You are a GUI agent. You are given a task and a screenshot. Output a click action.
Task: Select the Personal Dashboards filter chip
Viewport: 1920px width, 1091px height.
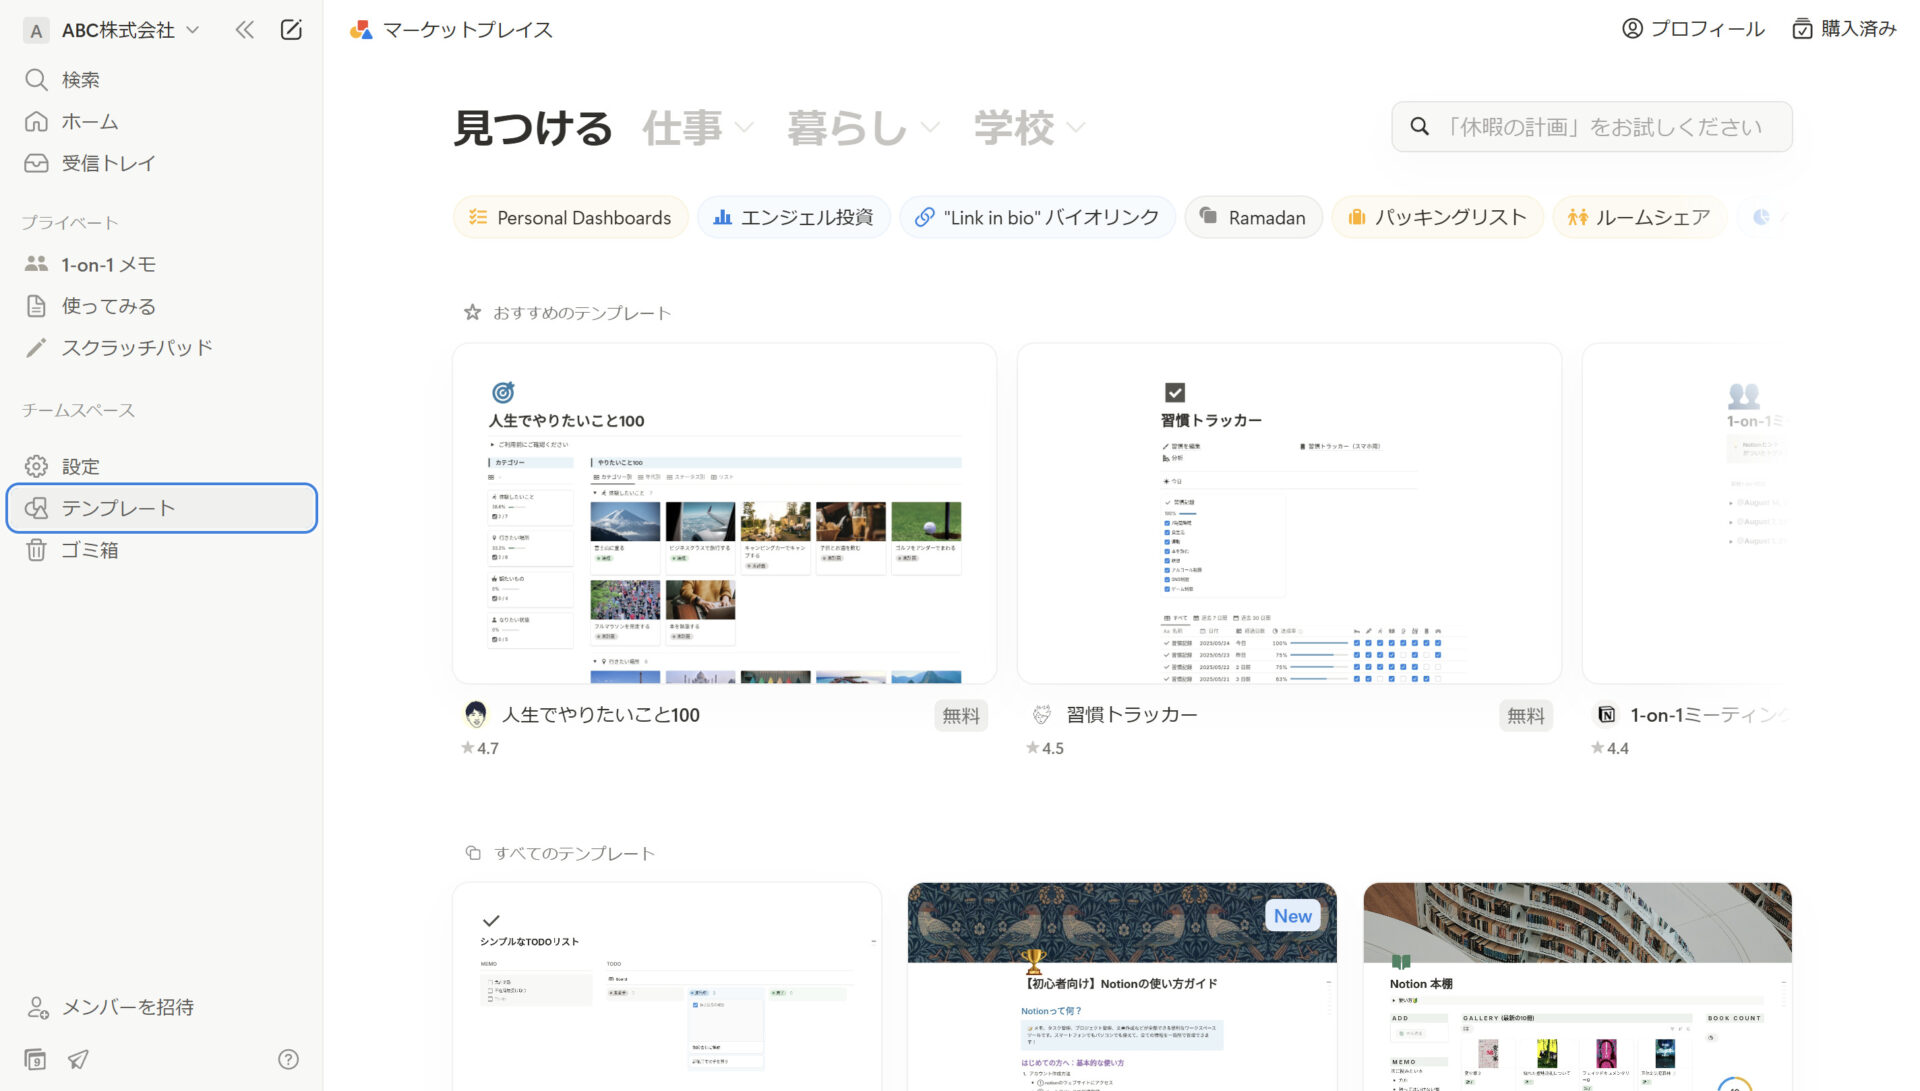[570, 217]
